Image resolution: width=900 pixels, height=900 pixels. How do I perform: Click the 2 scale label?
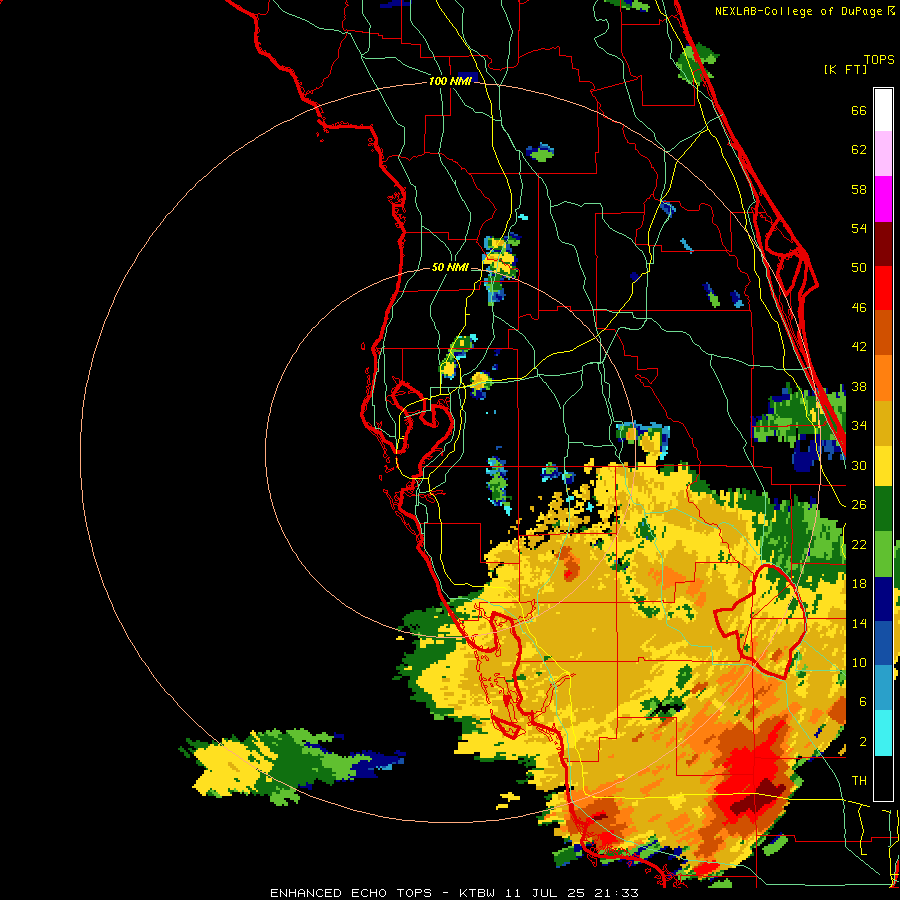[x=863, y=742]
